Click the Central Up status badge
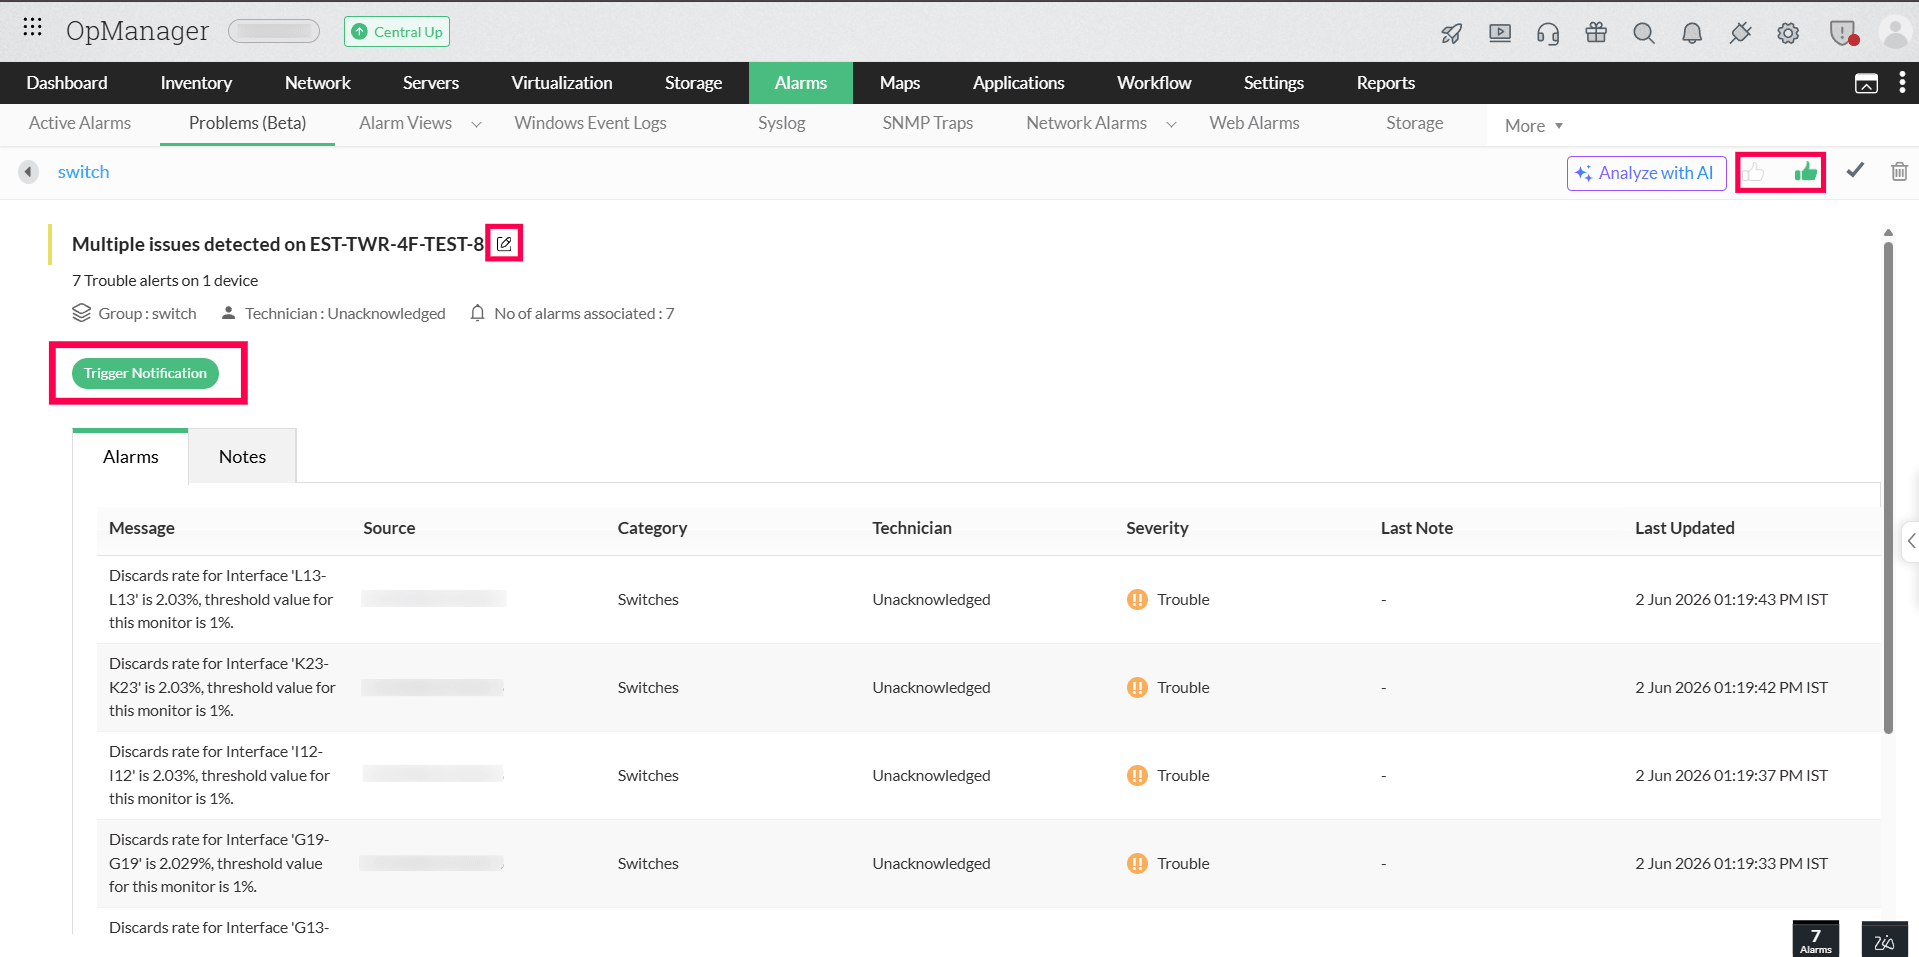Viewport: 1919px width, 957px height. (397, 32)
